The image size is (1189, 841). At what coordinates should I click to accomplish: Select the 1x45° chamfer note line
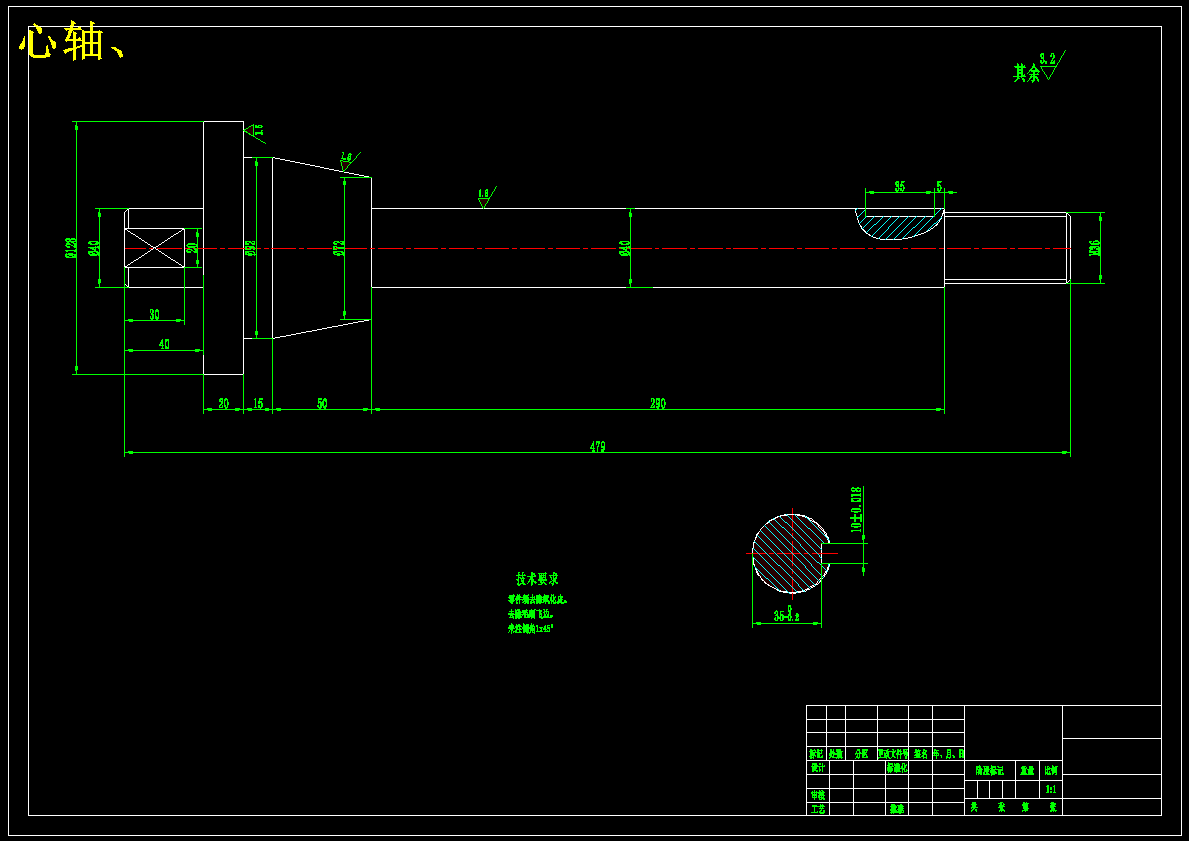click(531, 629)
